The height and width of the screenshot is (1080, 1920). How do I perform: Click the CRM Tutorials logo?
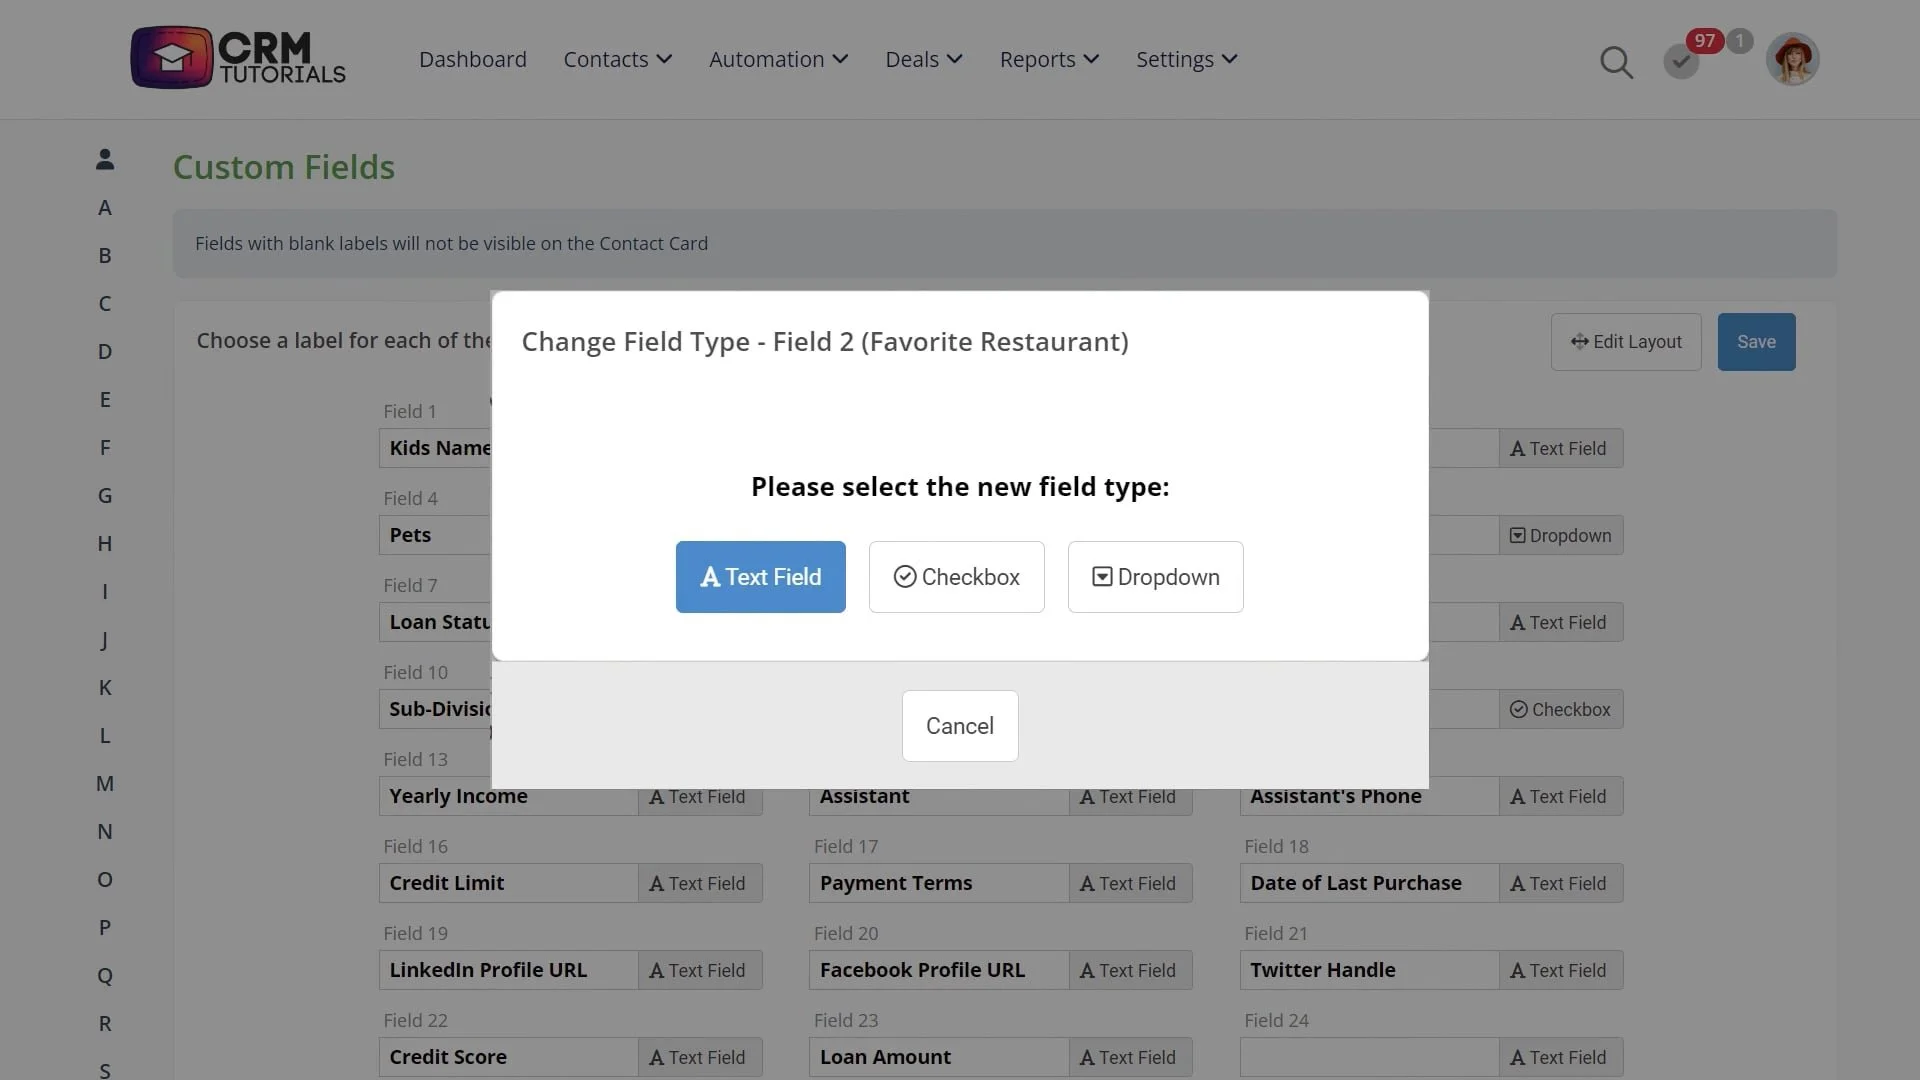238,58
